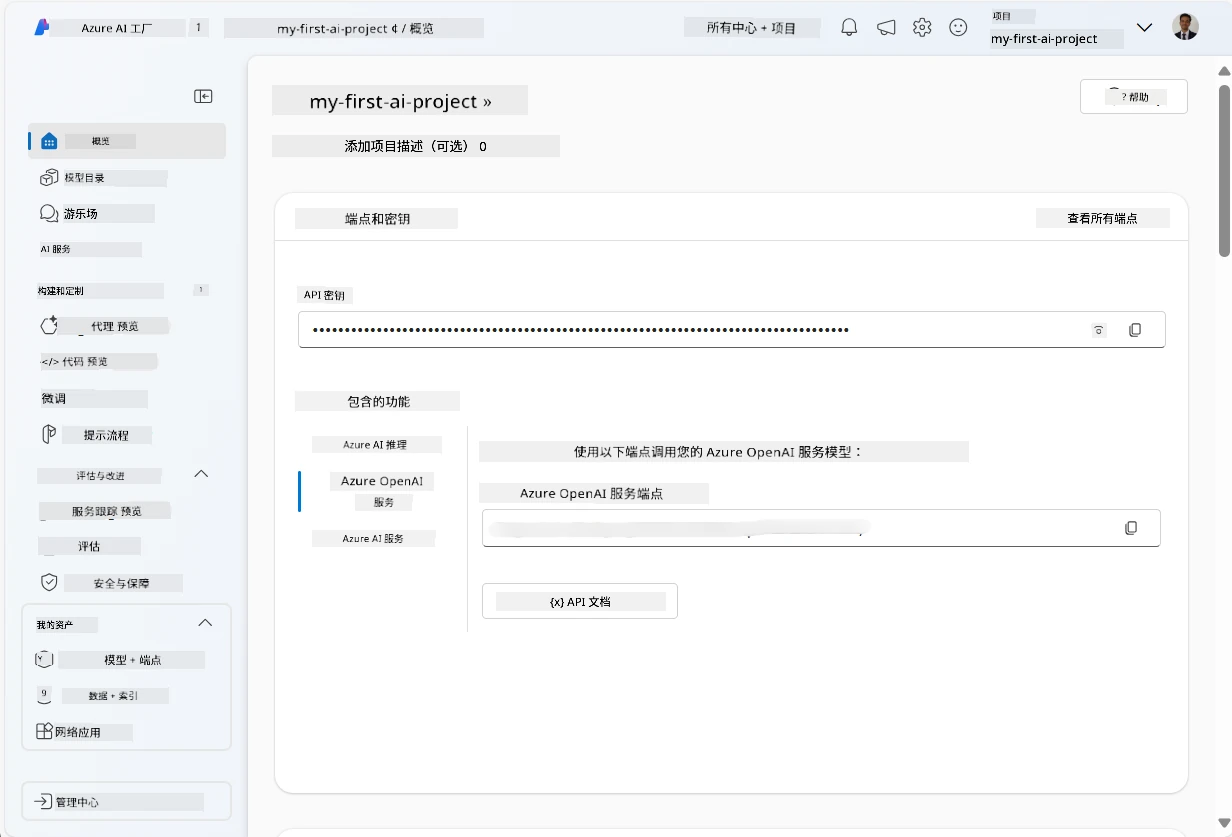Click the 模型目录 cube icon
The image size is (1232, 837).
[x=49, y=178]
